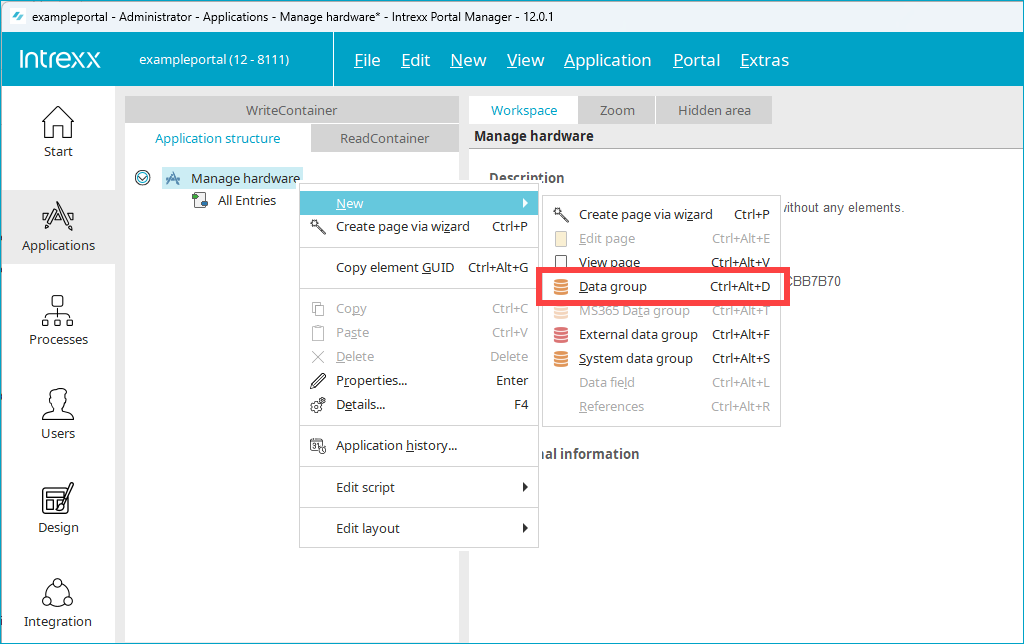Select View page in the submenu
Viewport: 1024px width, 644px height.
[x=662, y=262]
